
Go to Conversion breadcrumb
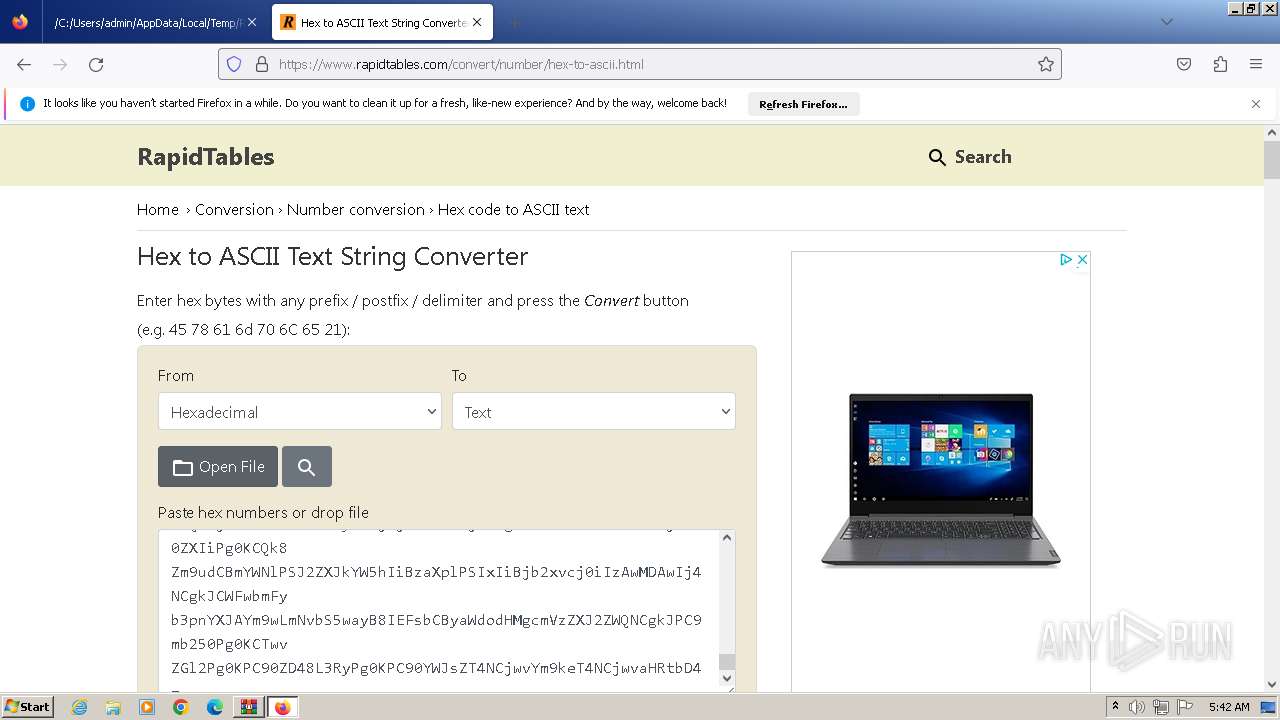(234, 210)
